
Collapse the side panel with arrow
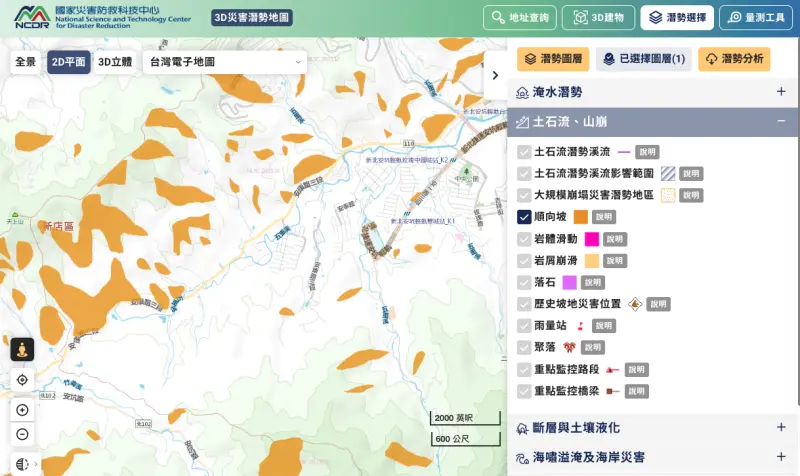[x=495, y=75]
